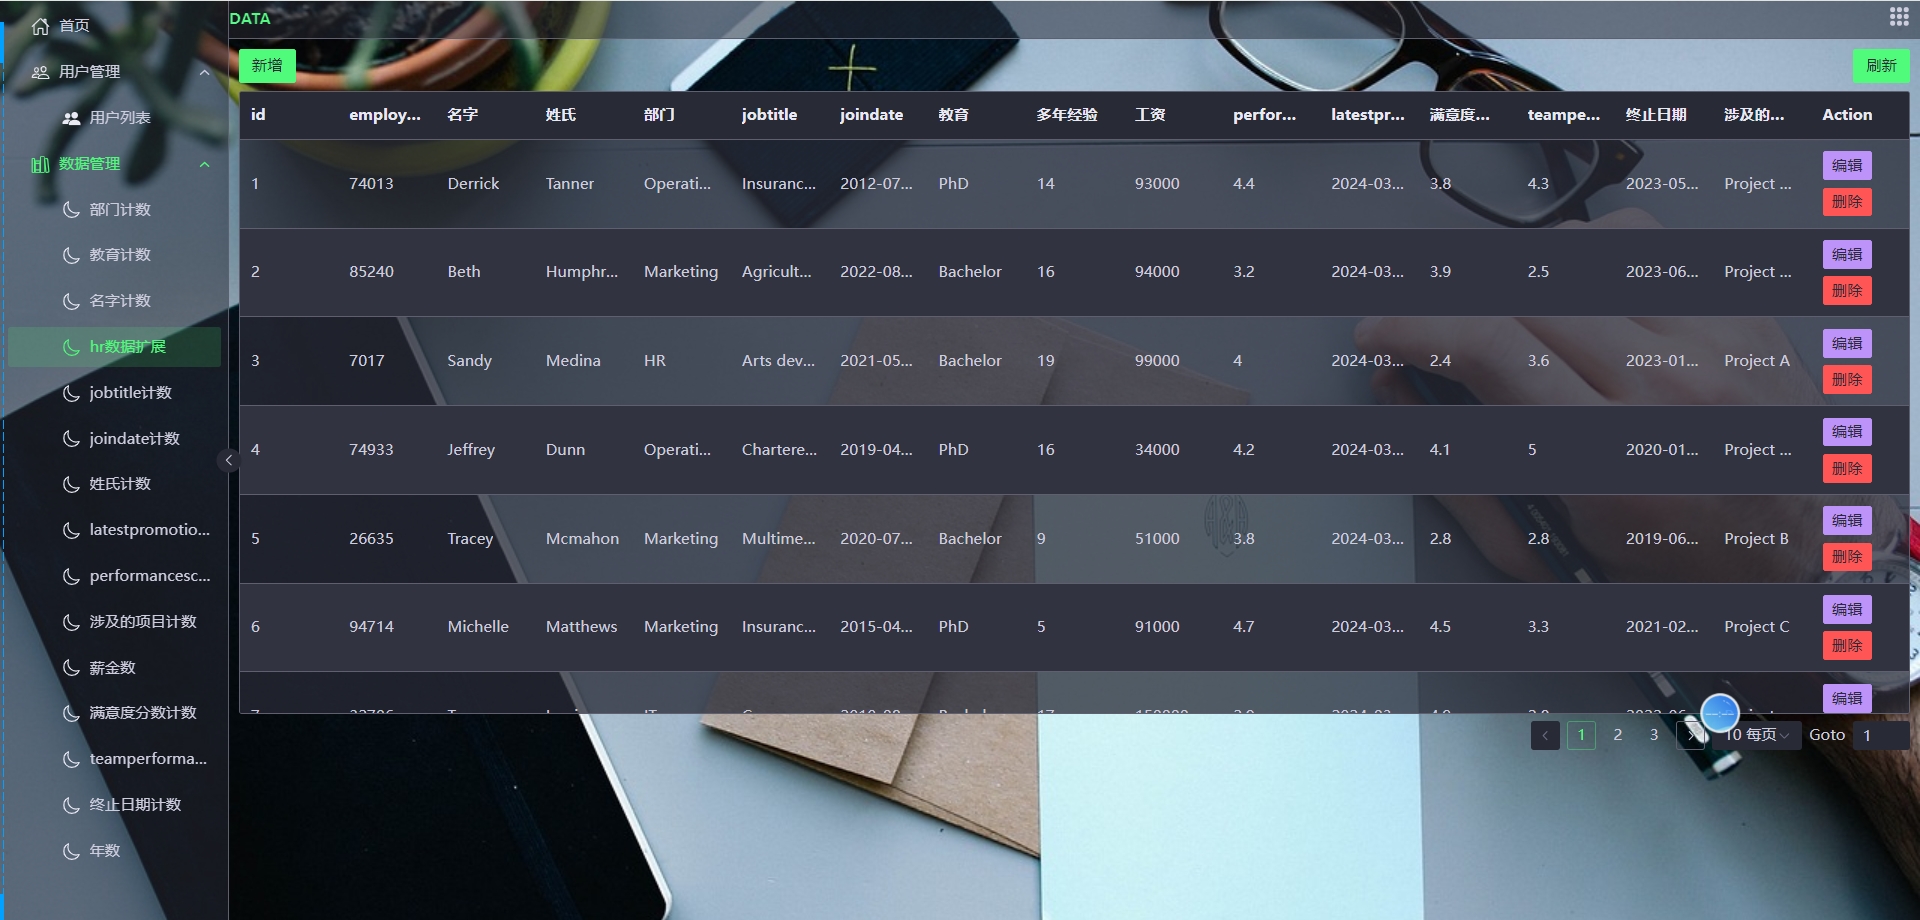Click the moon icon beside 终止日期计数
The width and height of the screenshot is (1920, 920).
pyautogui.click(x=71, y=805)
